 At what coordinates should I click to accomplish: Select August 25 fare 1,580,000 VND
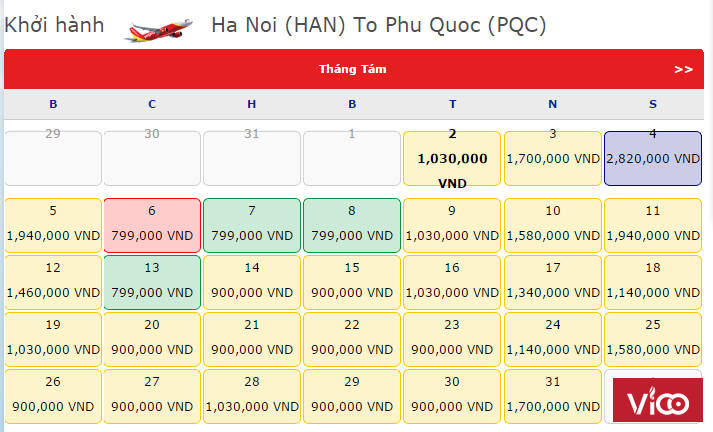click(x=653, y=339)
